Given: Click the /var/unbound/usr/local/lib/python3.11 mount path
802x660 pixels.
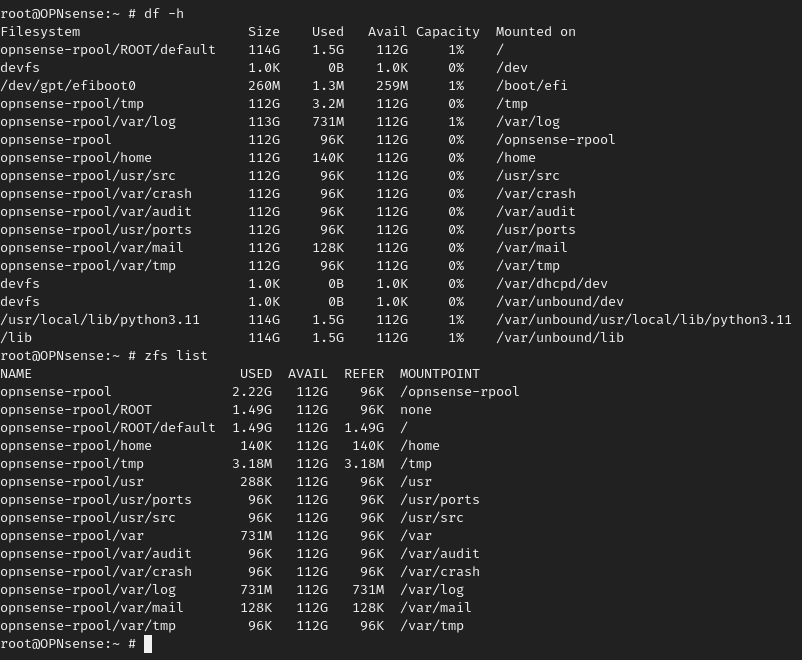Looking at the screenshot, I should (643, 320).
